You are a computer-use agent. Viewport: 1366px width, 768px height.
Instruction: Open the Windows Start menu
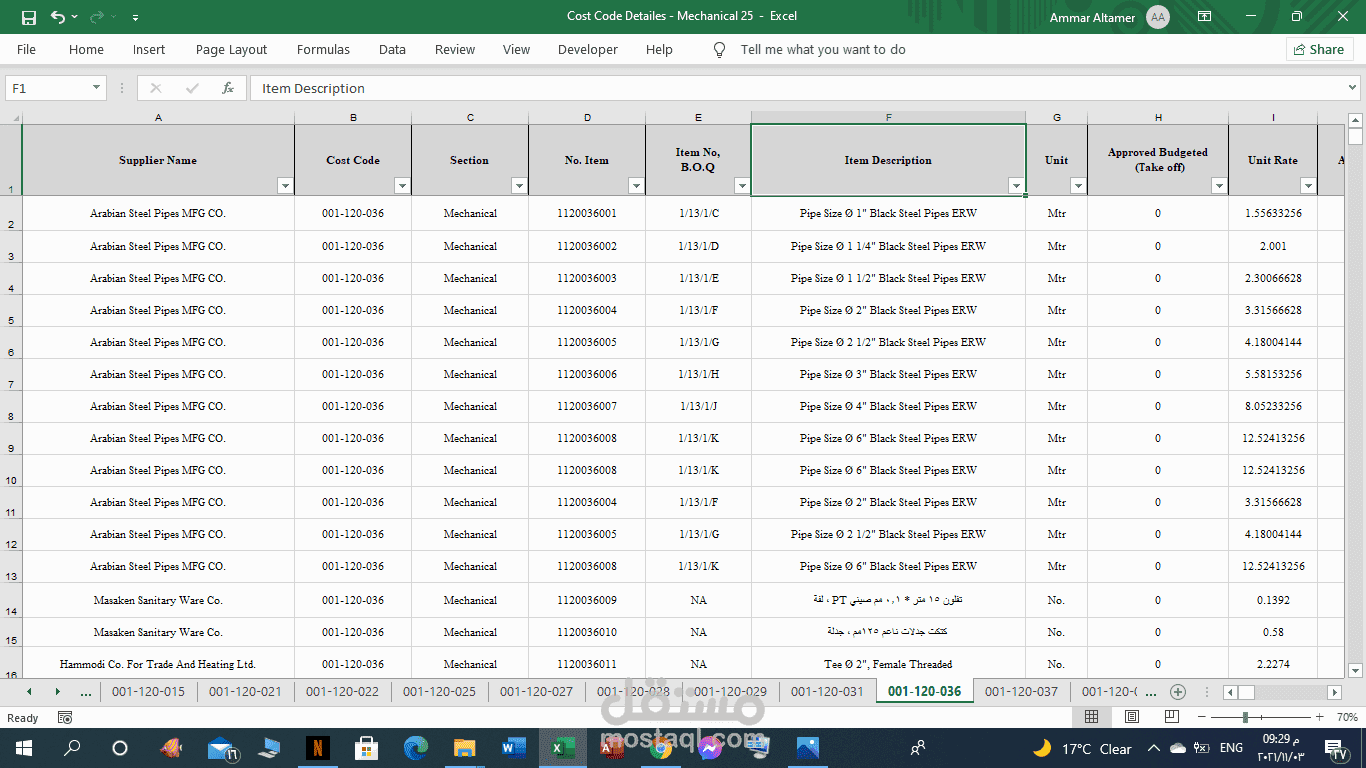click(24, 748)
